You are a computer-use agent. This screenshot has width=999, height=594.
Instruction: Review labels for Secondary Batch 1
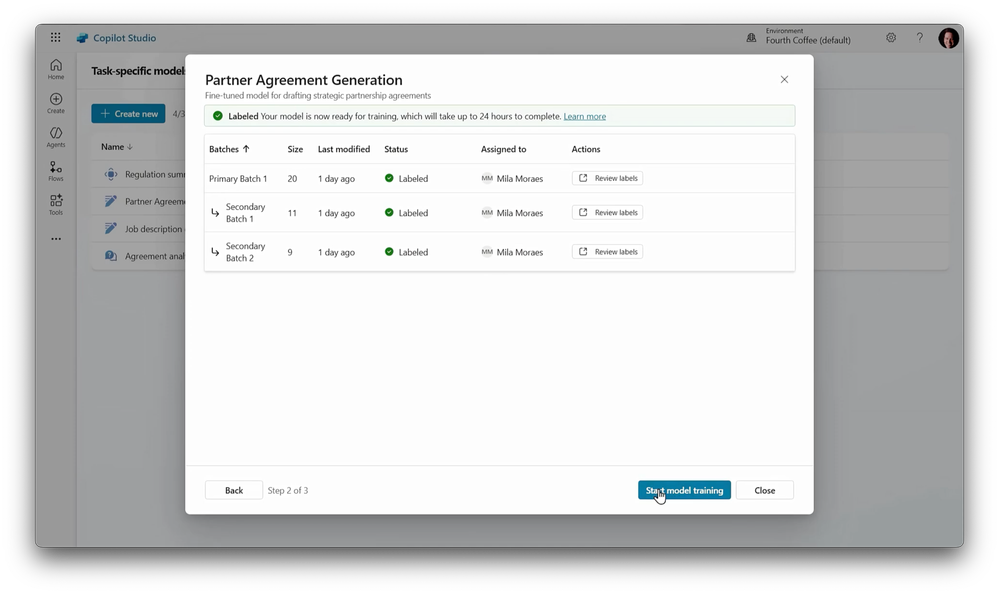pos(608,212)
